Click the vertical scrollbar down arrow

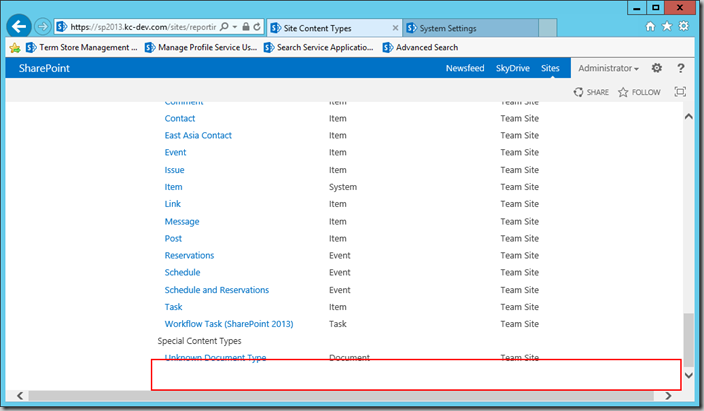(688, 375)
